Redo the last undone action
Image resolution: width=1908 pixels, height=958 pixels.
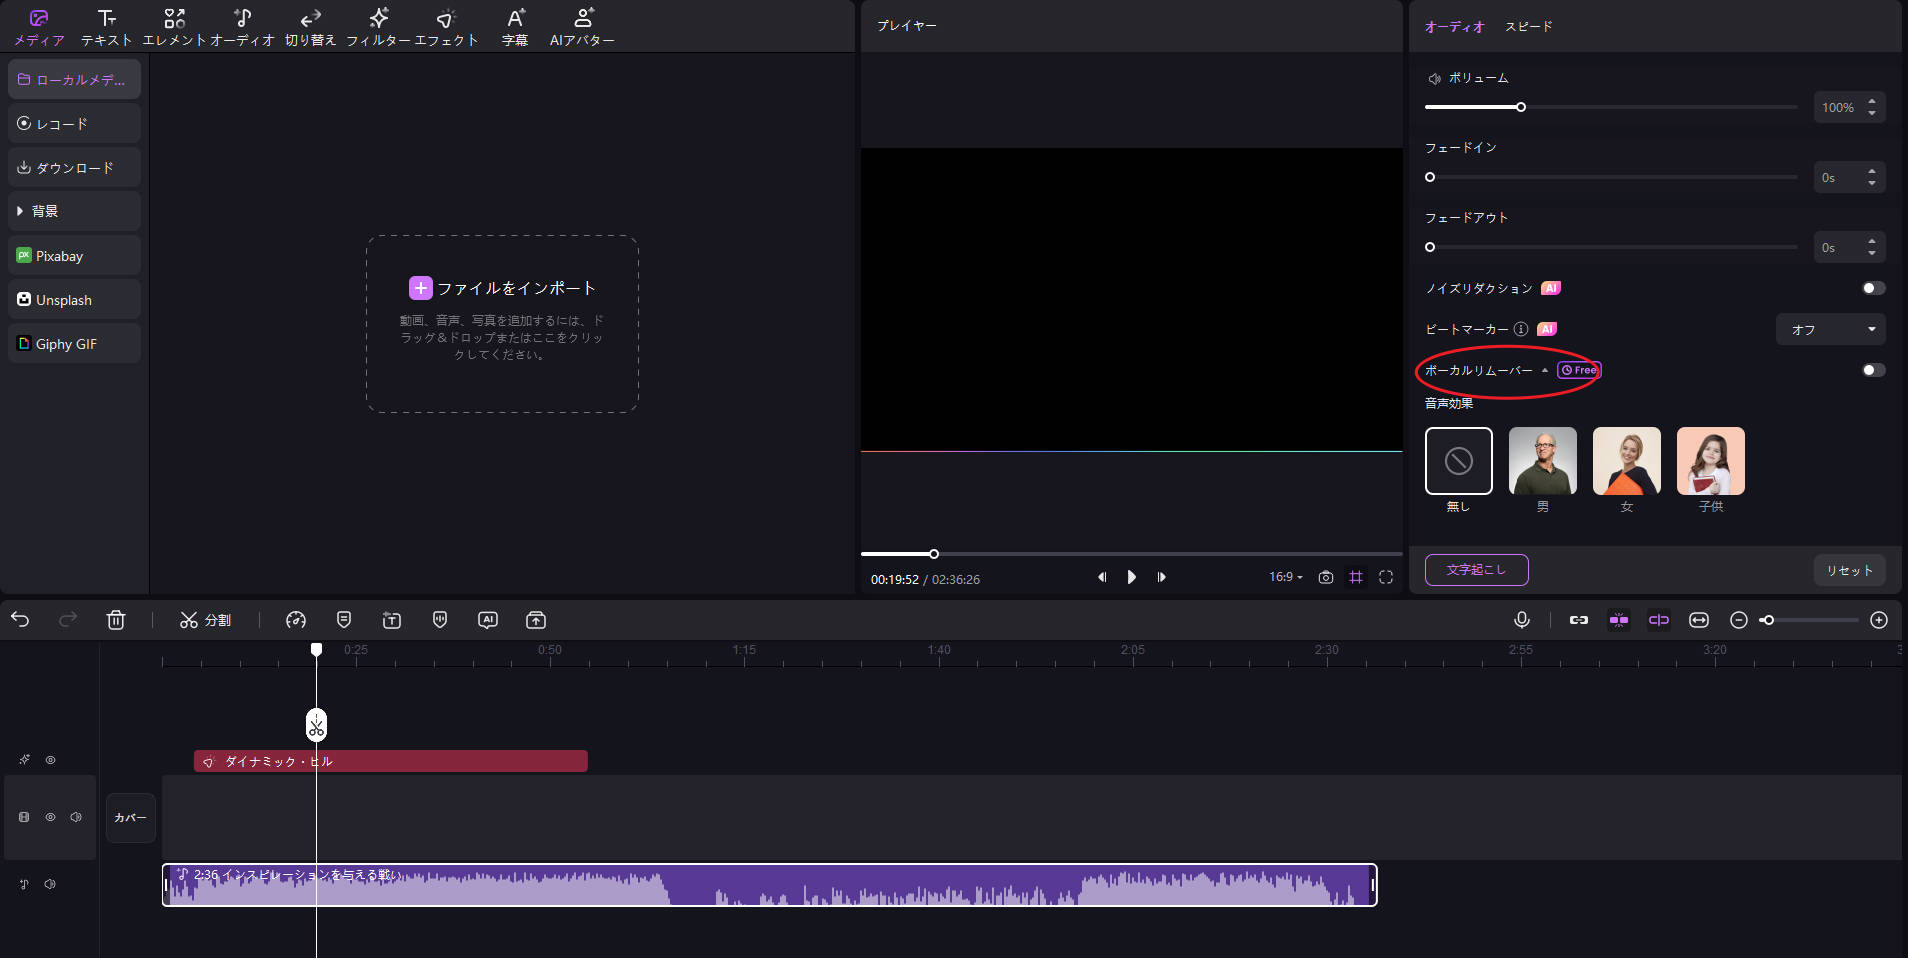pos(68,620)
